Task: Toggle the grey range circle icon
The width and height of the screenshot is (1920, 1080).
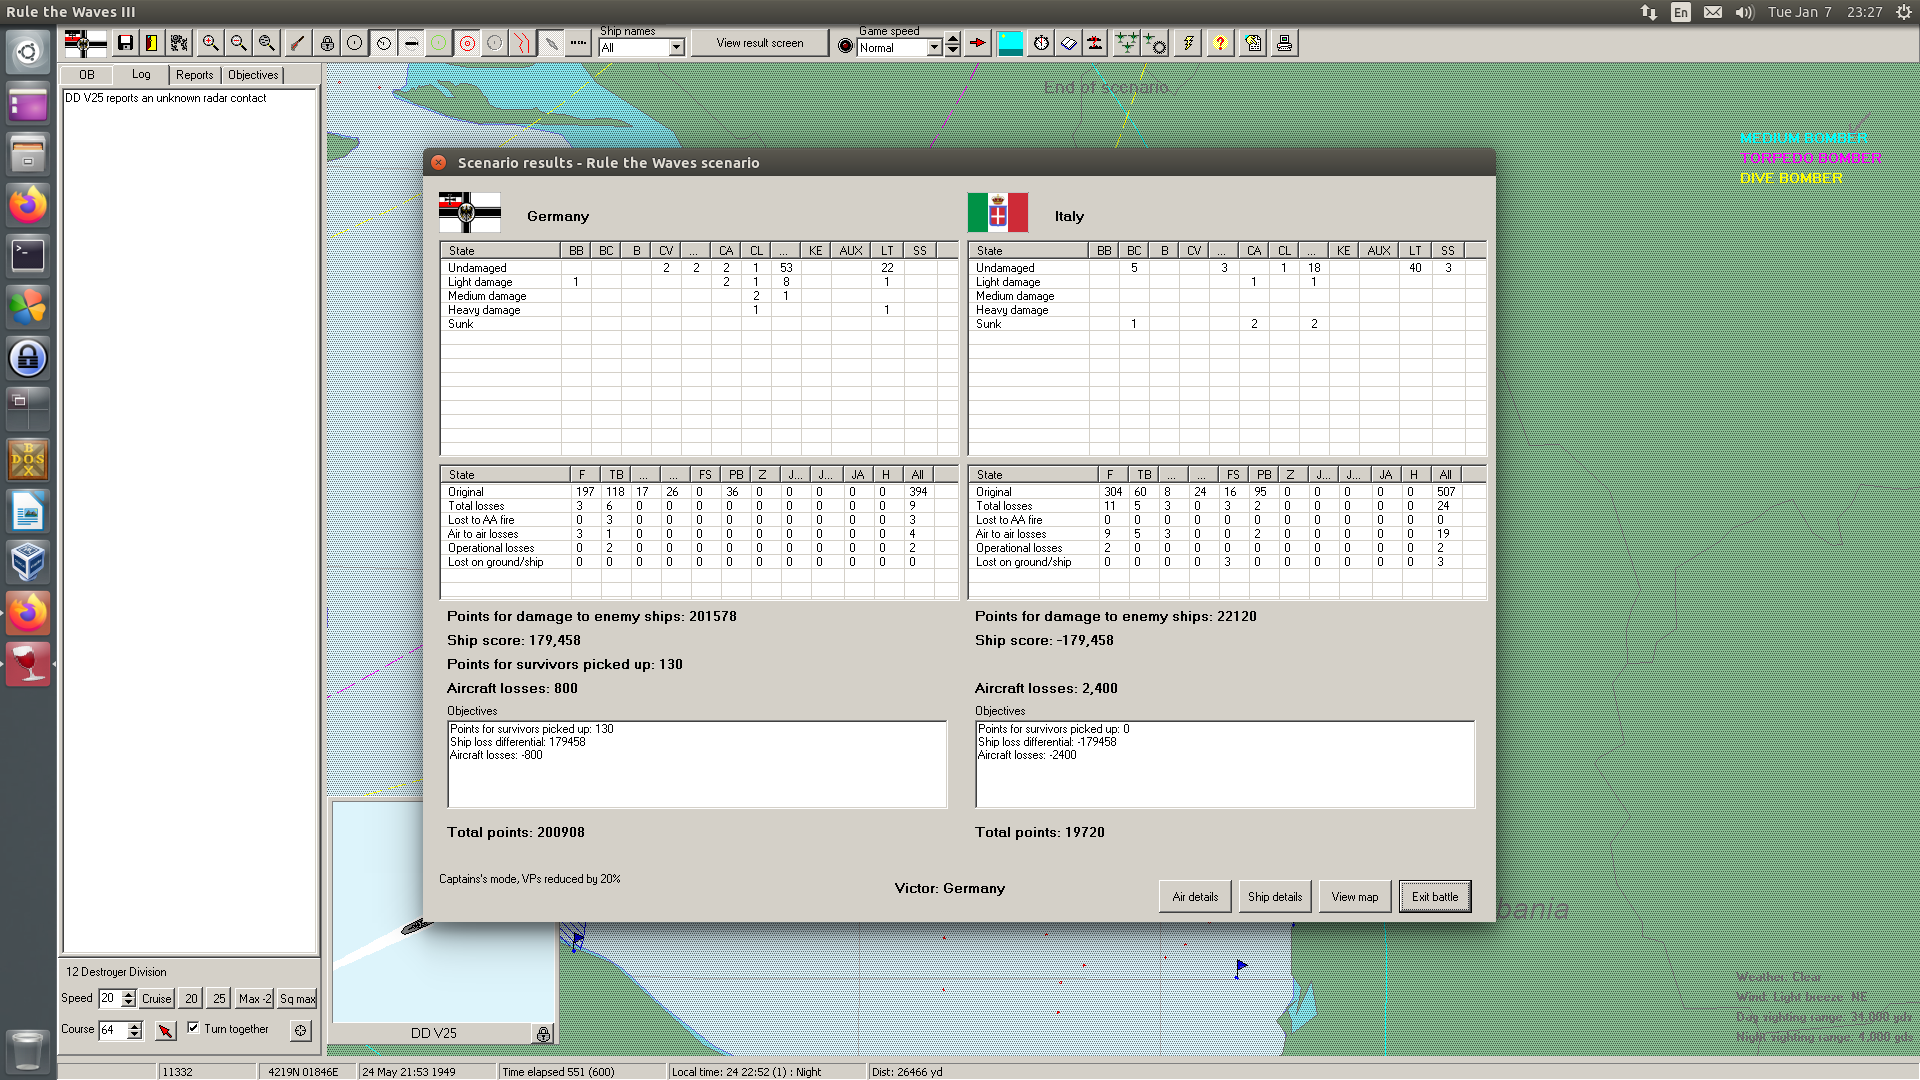Action: point(494,43)
